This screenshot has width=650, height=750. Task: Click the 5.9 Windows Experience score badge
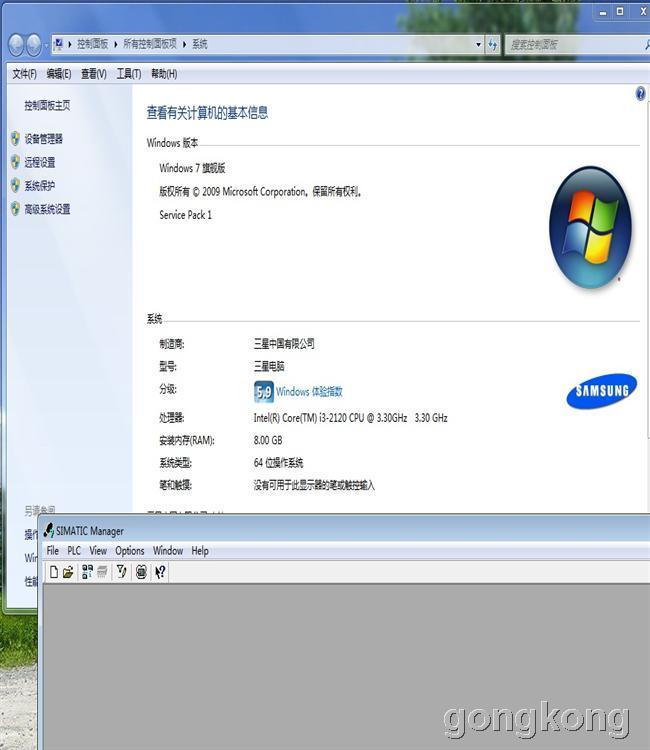[264, 392]
